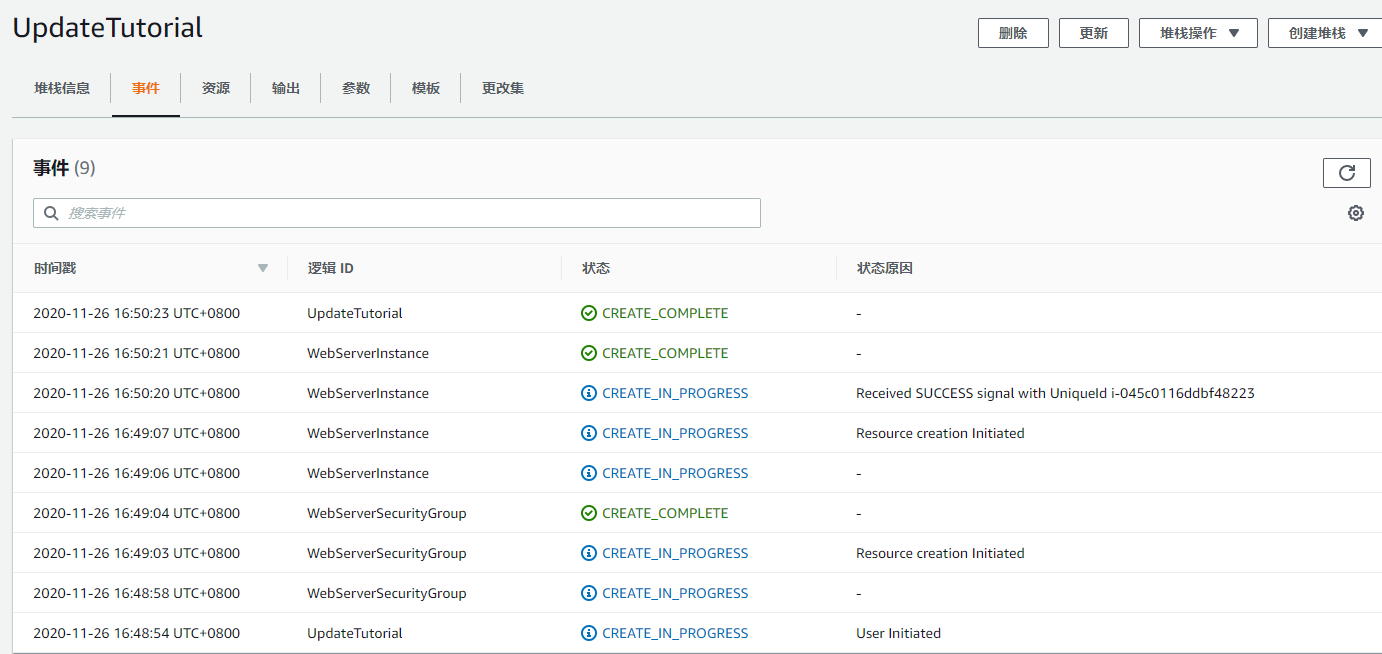Switch to the 堆栈信息 tab
Viewport: 1382px width, 654px height.
[62, 88]
